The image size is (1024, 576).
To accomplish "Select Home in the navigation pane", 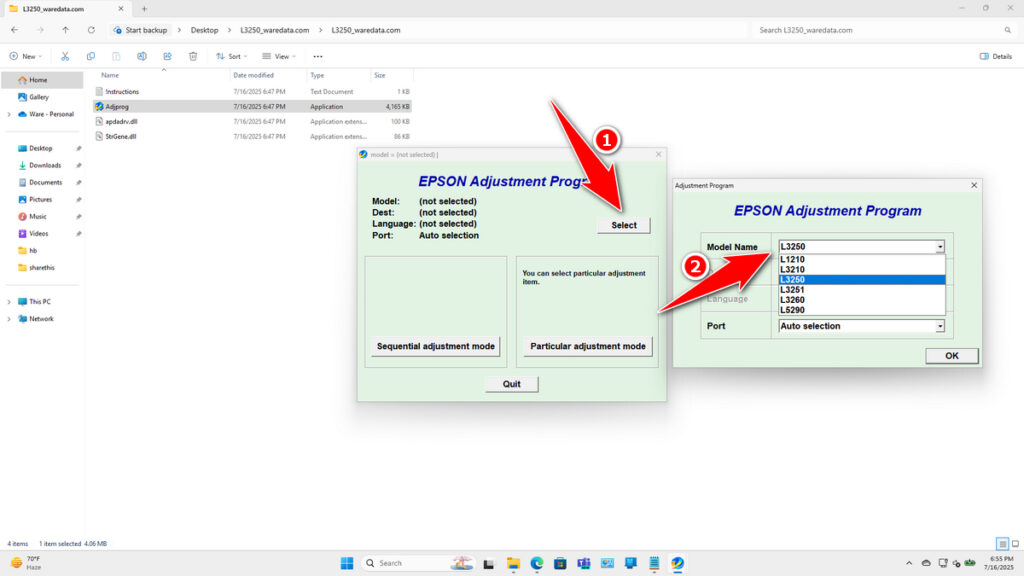I will pos(42,80).
